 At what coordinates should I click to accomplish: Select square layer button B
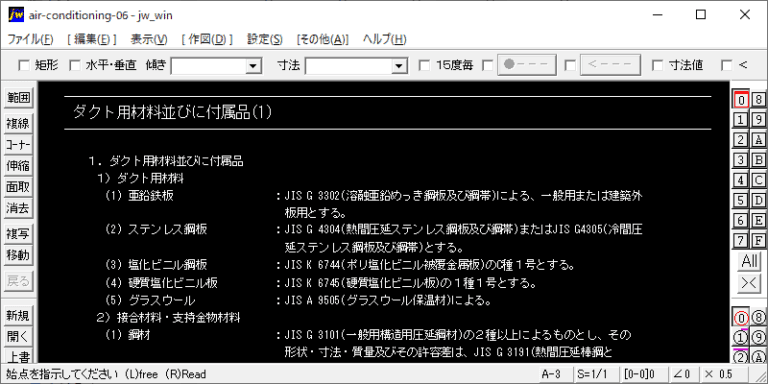(x=758, y=160)
